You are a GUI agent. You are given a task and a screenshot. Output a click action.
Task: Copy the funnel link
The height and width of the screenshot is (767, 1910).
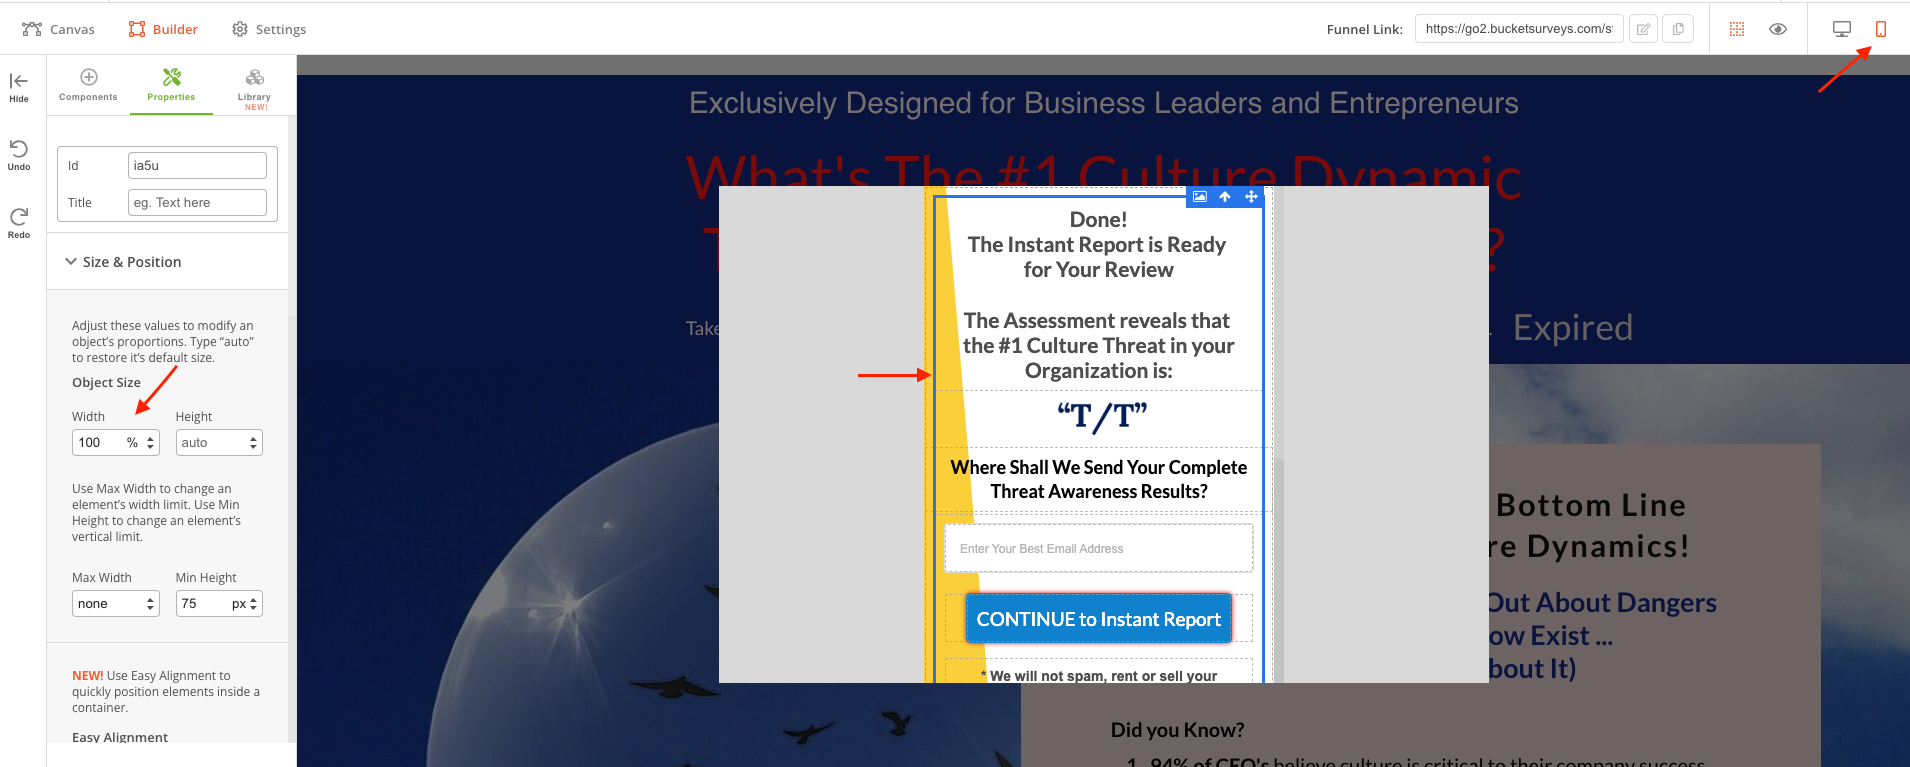coord(1678,29)
